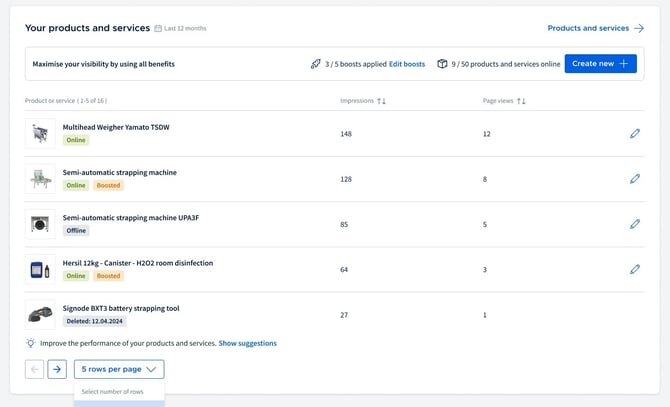Click the rocket boosts icon
670x407 pixels.
(315, 64)
